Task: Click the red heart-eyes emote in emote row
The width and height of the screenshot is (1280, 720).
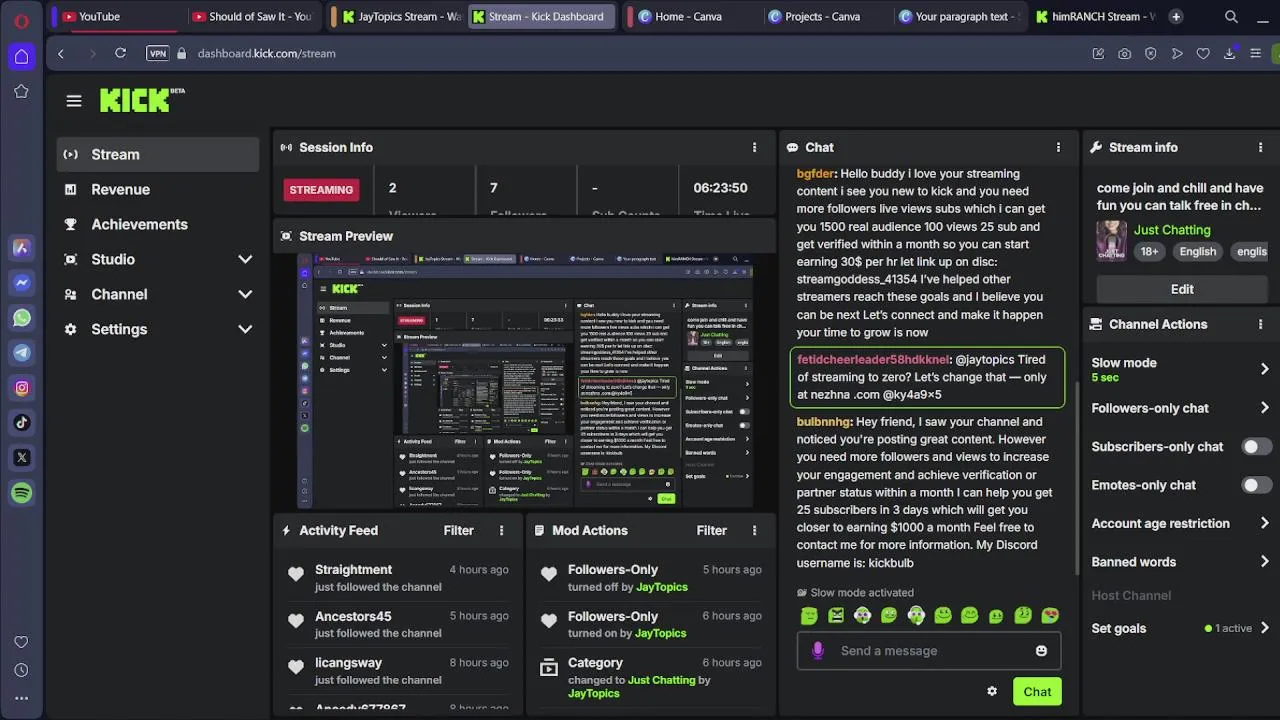Action: (x=1050, y=616)
